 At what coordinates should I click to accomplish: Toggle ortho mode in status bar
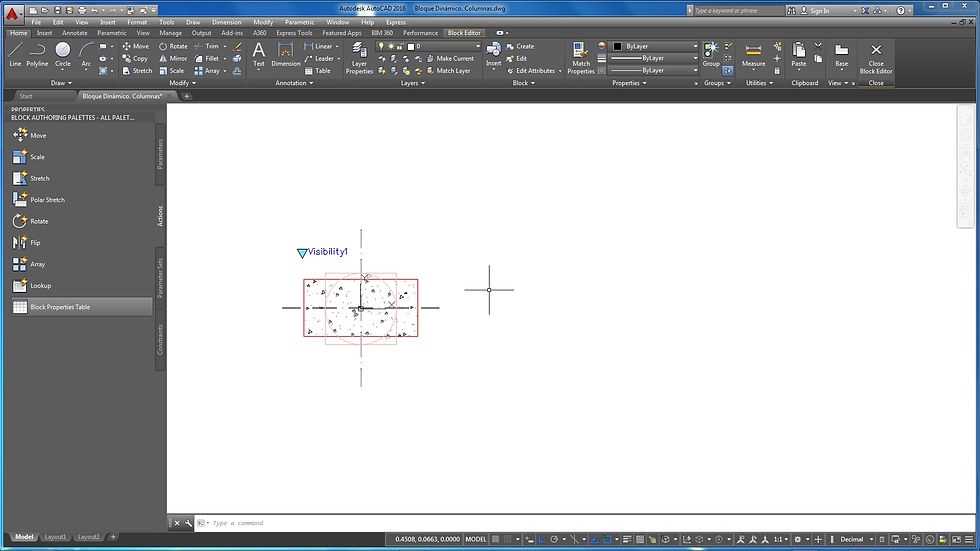(x=542, y=539)
